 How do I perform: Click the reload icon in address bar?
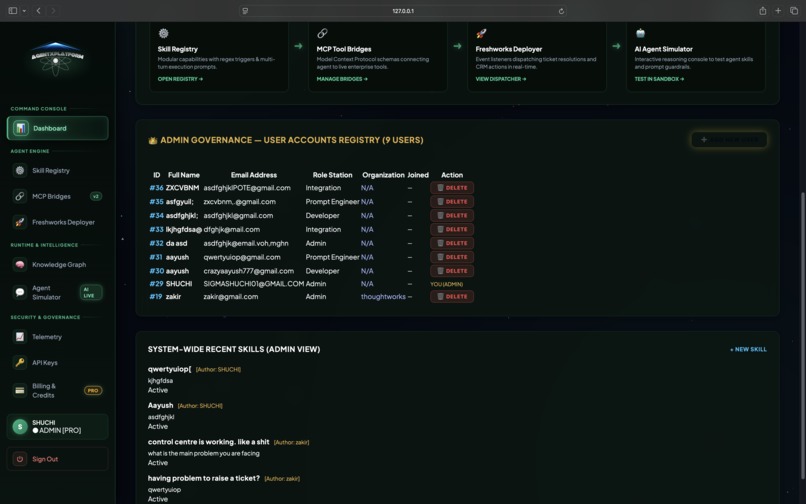[x=561, y=11]
